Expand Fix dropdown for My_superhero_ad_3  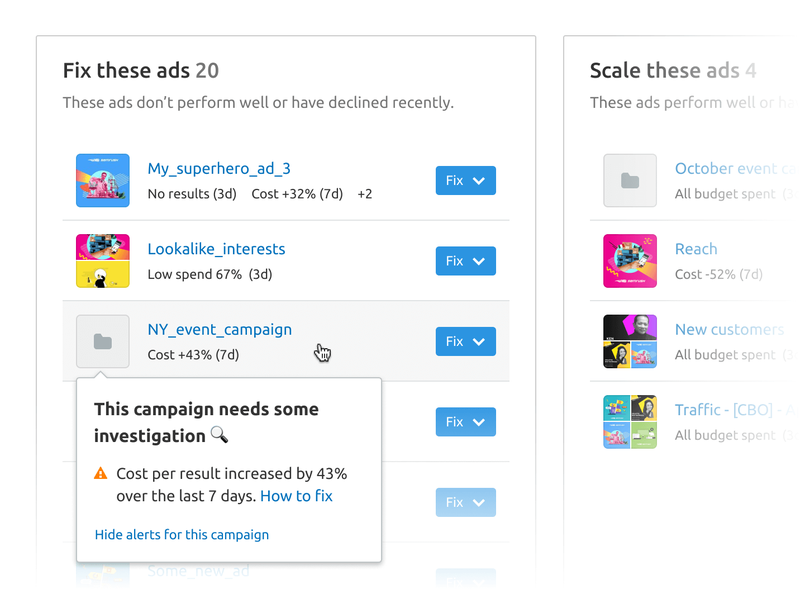coord(466,181)
